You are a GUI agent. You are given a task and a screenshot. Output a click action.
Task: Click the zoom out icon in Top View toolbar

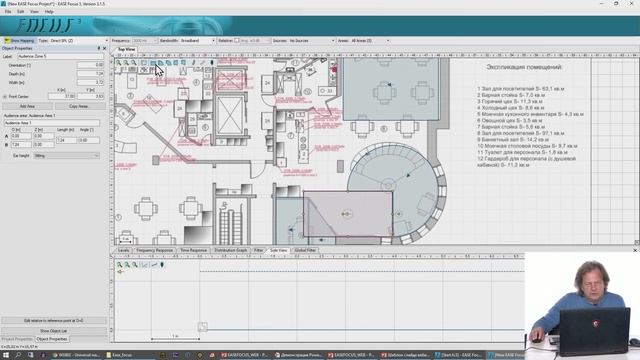pos(126,63)
